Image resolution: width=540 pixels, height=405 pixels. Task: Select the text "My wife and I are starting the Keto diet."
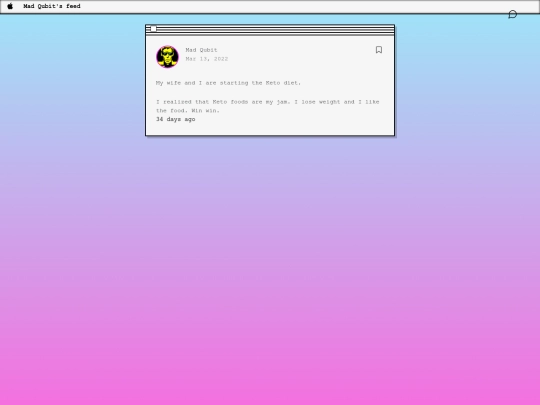[x=228, y=83]
